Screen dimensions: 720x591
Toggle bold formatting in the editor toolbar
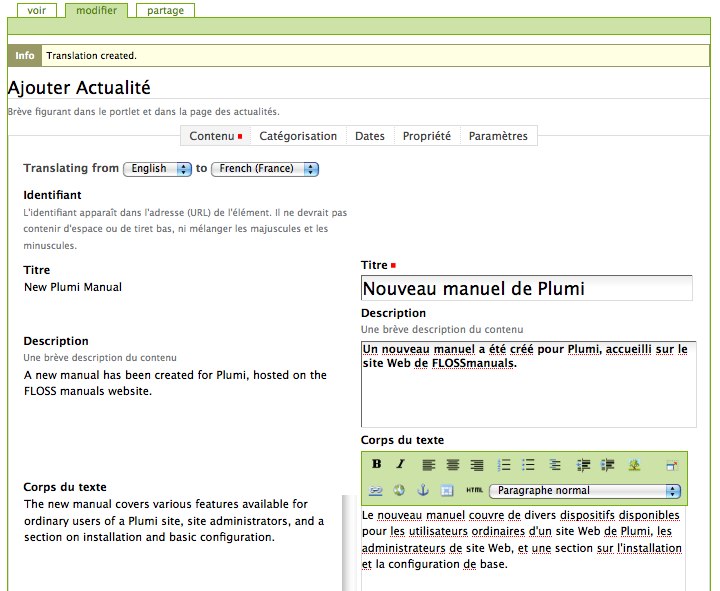(x=377, y=465)
